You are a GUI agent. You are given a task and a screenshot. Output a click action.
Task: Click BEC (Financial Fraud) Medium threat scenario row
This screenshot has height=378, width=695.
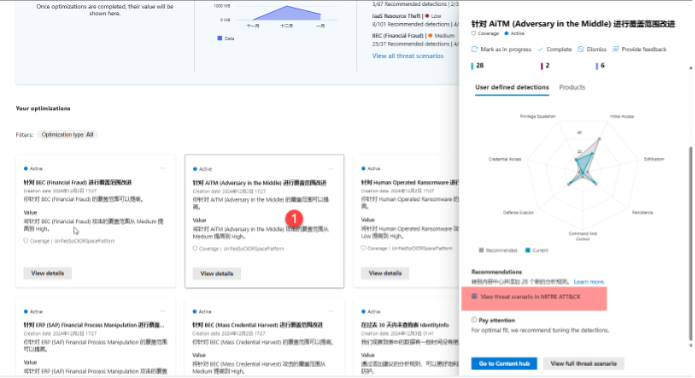coord(415,39)
